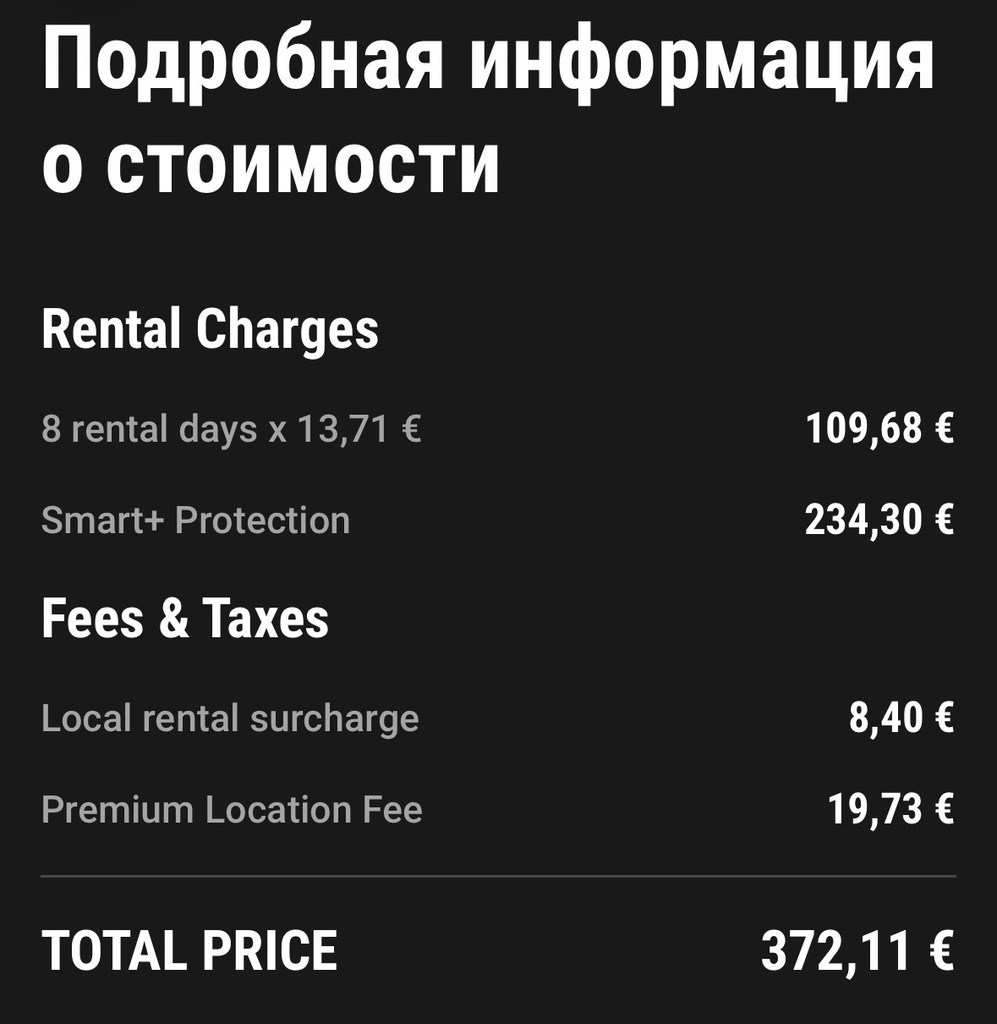
Task: Click the TOTAL PRICE label
Action: (189, 951)
